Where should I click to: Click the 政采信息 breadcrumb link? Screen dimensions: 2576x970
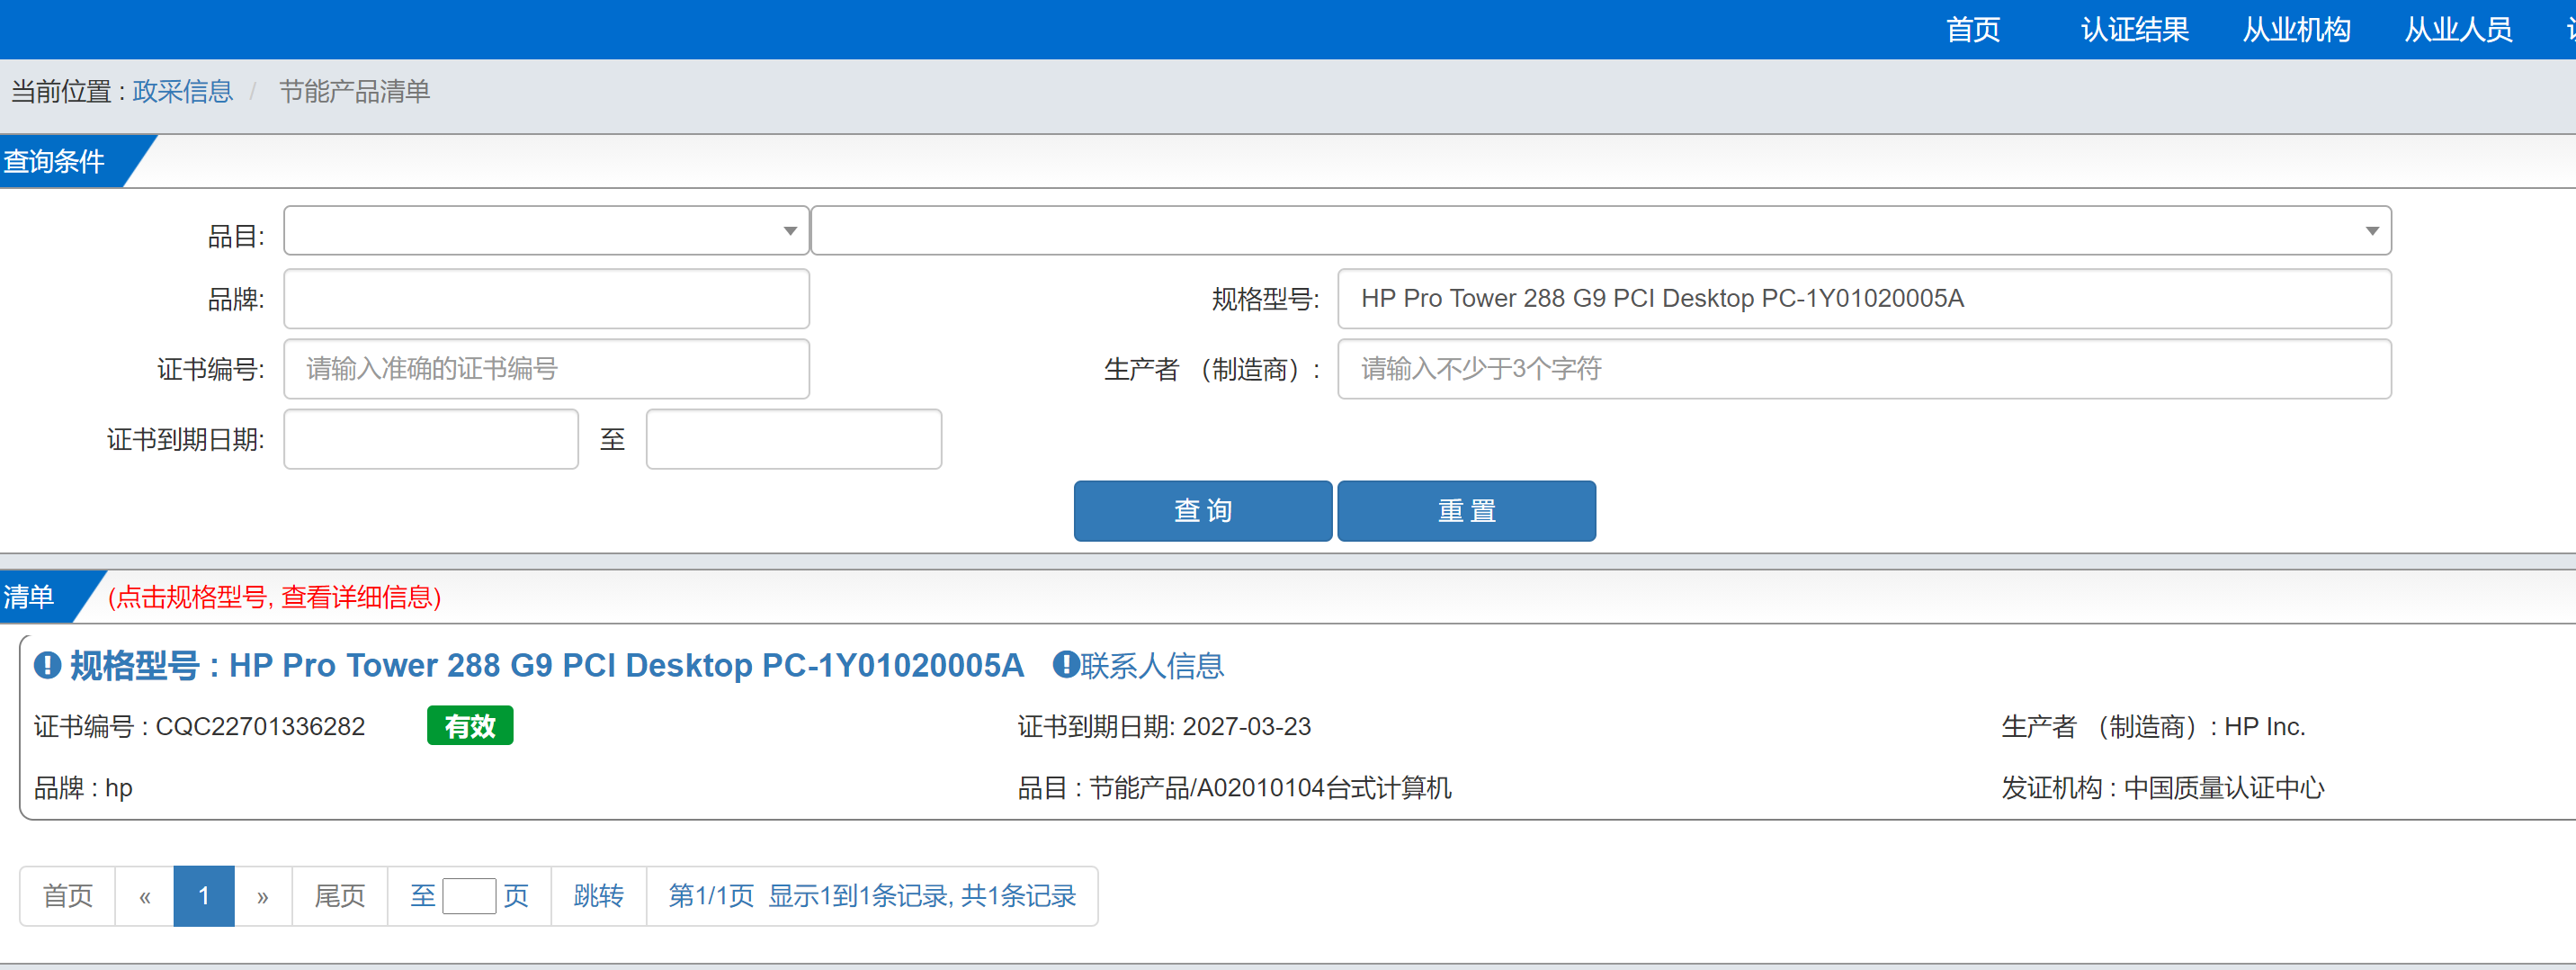click(x=182, y=92)
